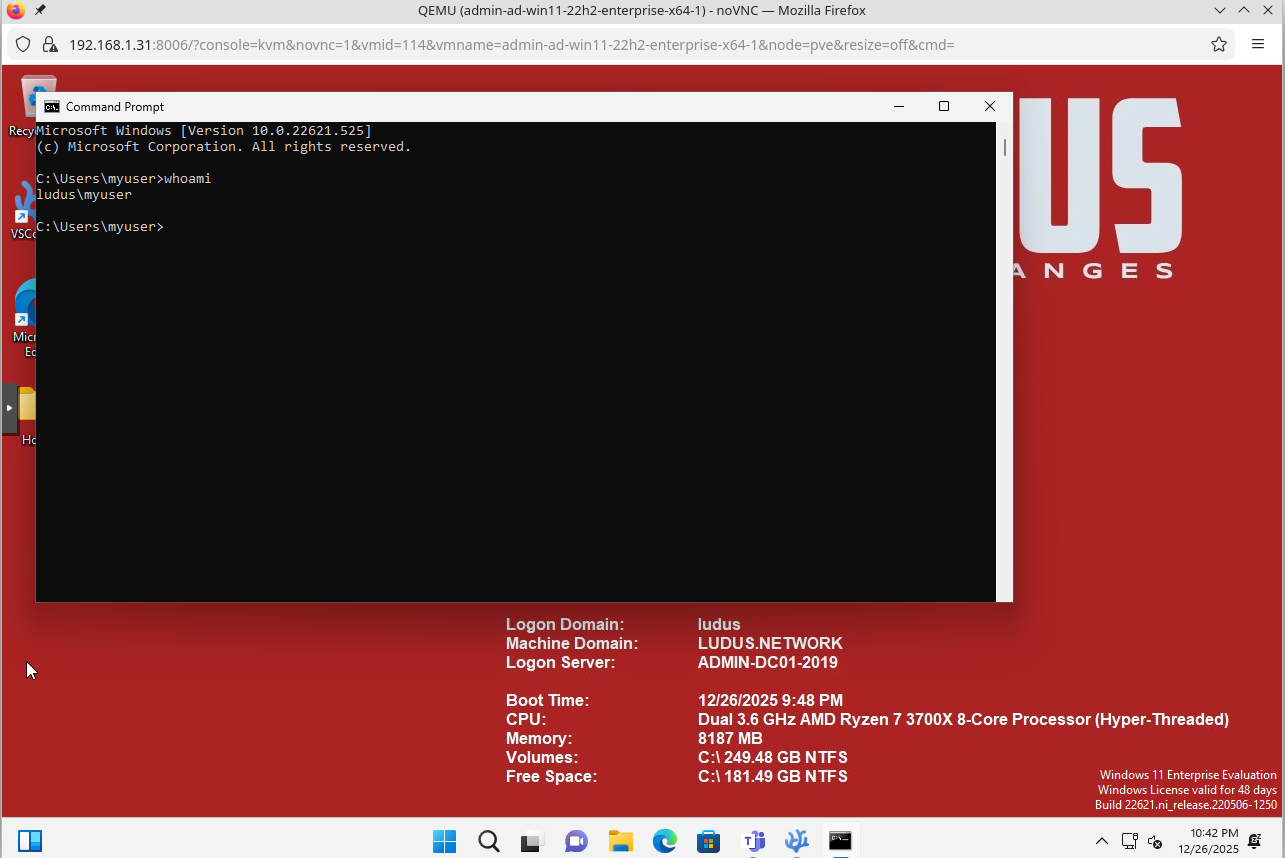This screenshot has height=858, width=1285.
Task: Click the Command Prompt scrollbar
Action: [1004, 148]
